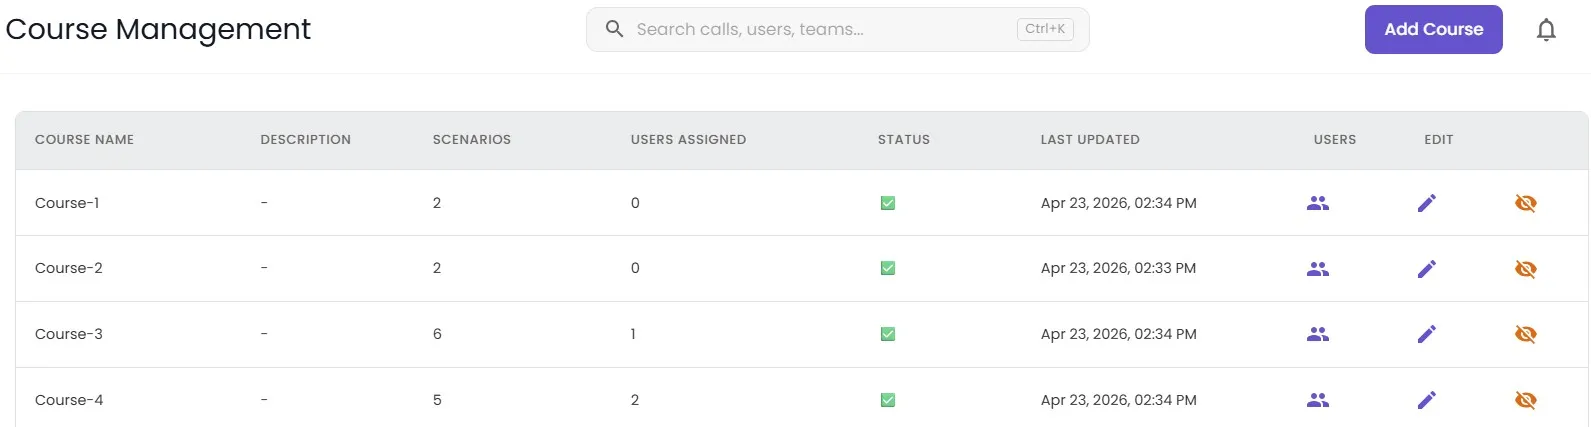
Task: Hide Course-3 using eye icon
Action: [1525, 334]
